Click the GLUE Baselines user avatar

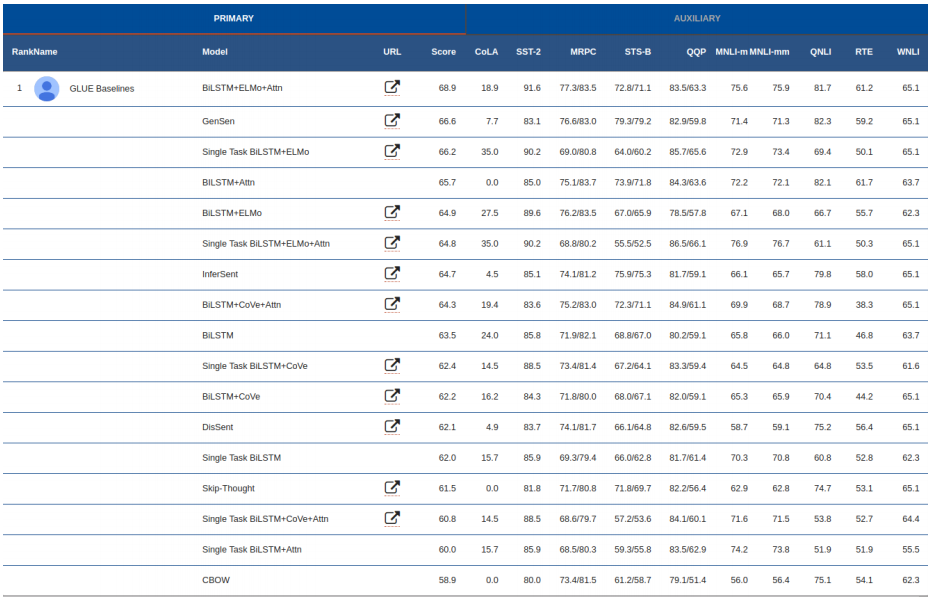click(46, 89)
